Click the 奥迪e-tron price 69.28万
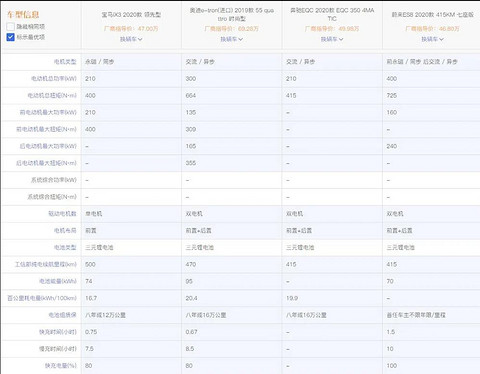This screenshot has width=480, height=374. (231, 29)
